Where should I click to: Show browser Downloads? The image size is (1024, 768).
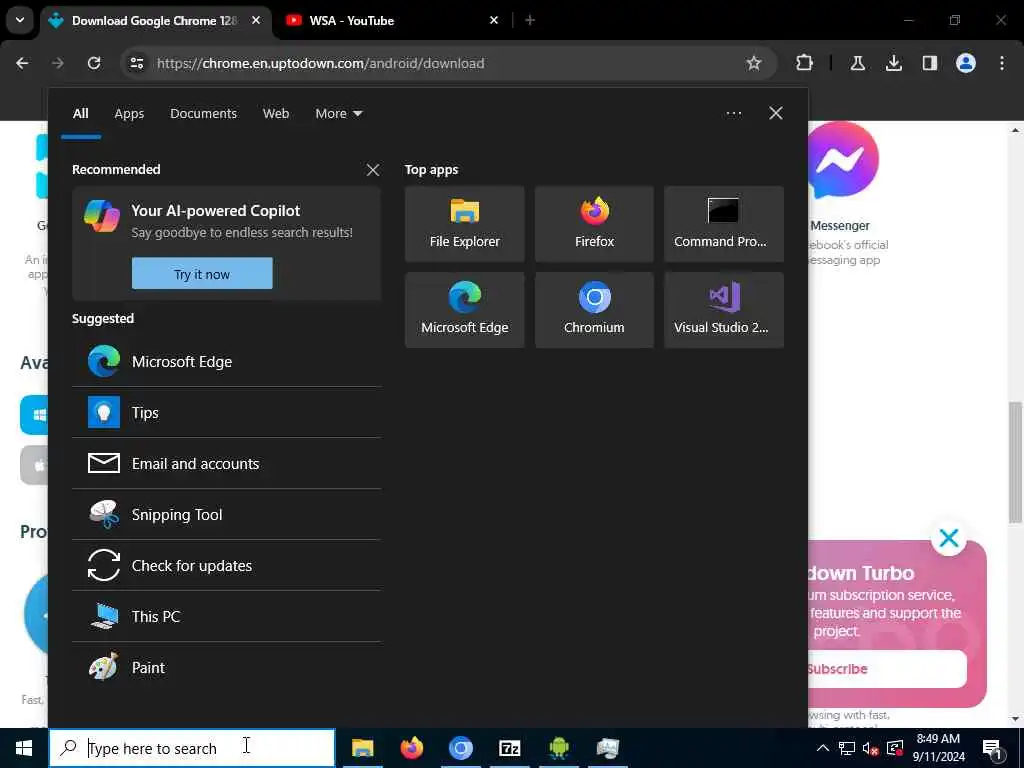(x=893, y=63)
